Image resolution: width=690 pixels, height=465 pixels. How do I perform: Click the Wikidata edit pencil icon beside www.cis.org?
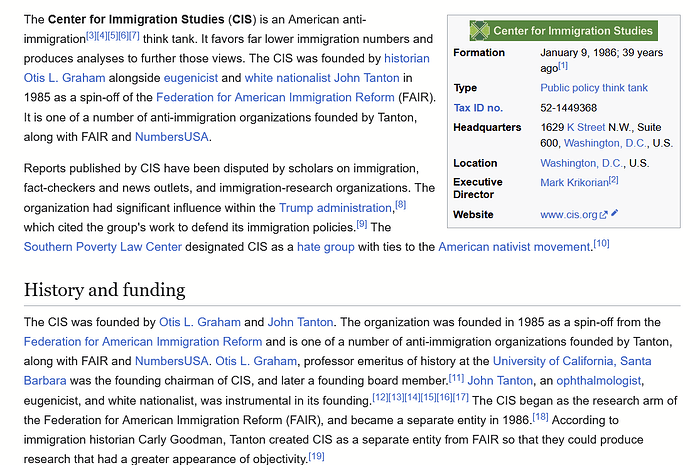click(x=615, y=213)
